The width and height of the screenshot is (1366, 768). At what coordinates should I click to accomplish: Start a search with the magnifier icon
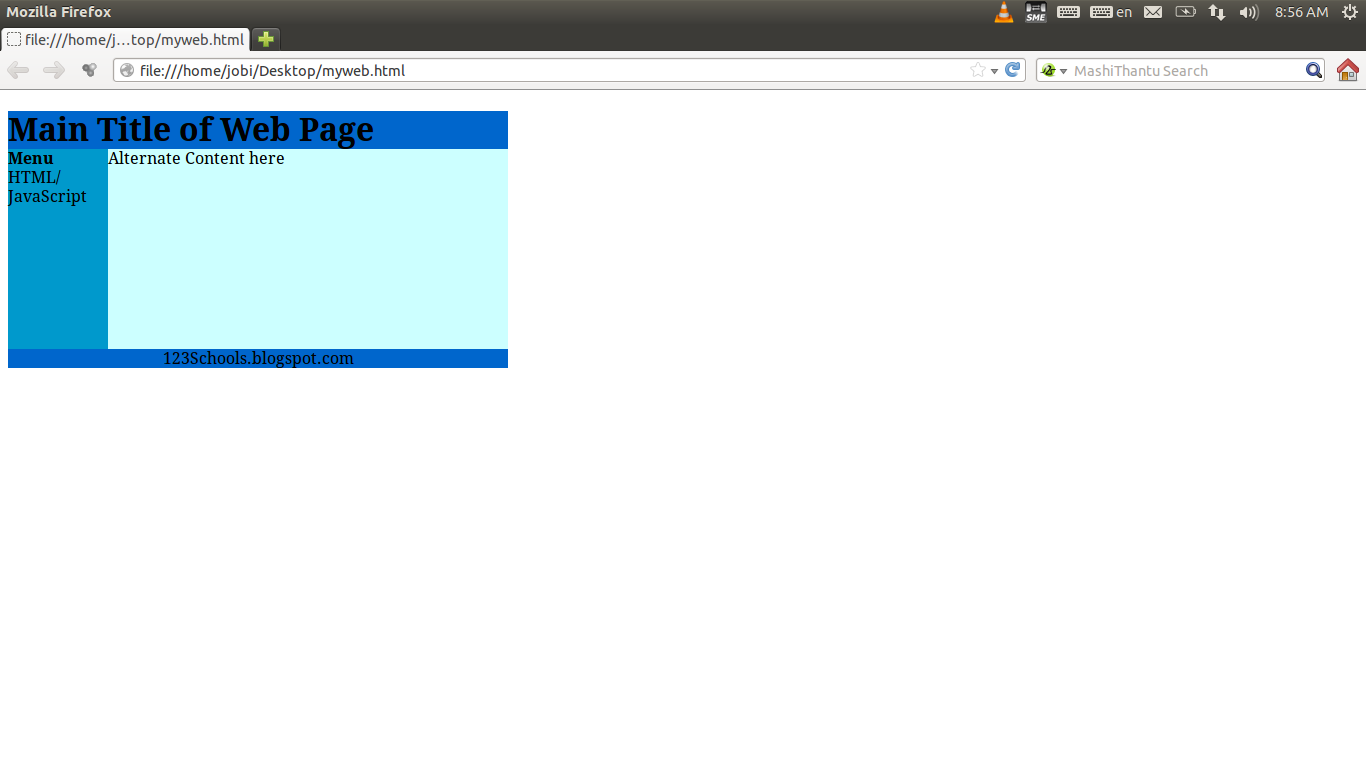(x=1313, y=70)
